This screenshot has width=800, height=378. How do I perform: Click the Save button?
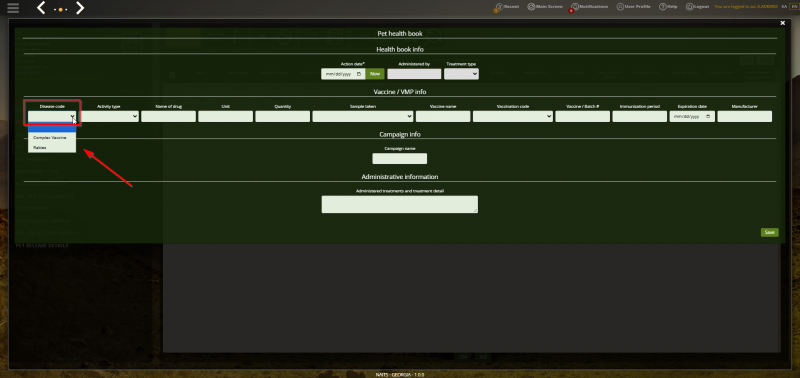tap(769, 232)
